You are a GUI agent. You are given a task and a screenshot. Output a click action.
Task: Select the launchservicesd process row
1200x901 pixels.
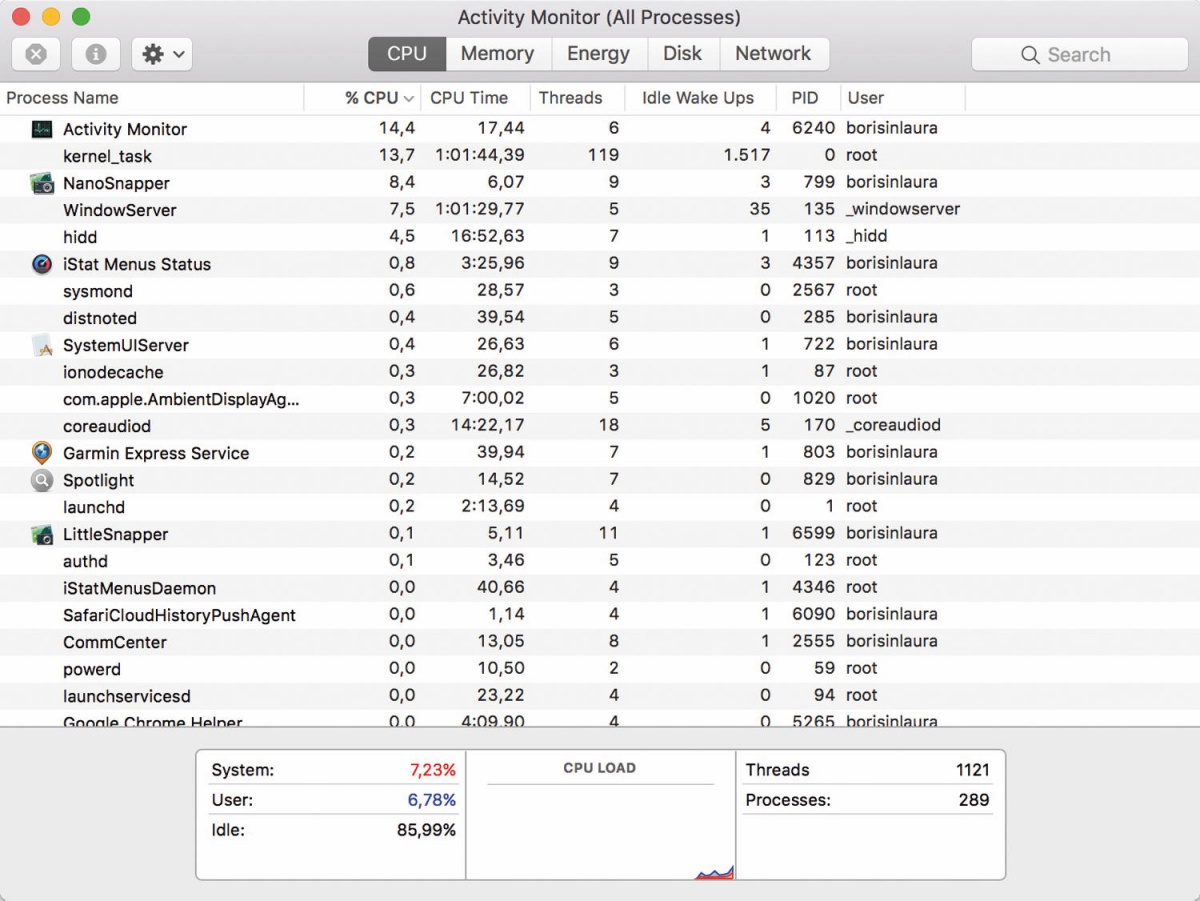(x=600, y=696)
